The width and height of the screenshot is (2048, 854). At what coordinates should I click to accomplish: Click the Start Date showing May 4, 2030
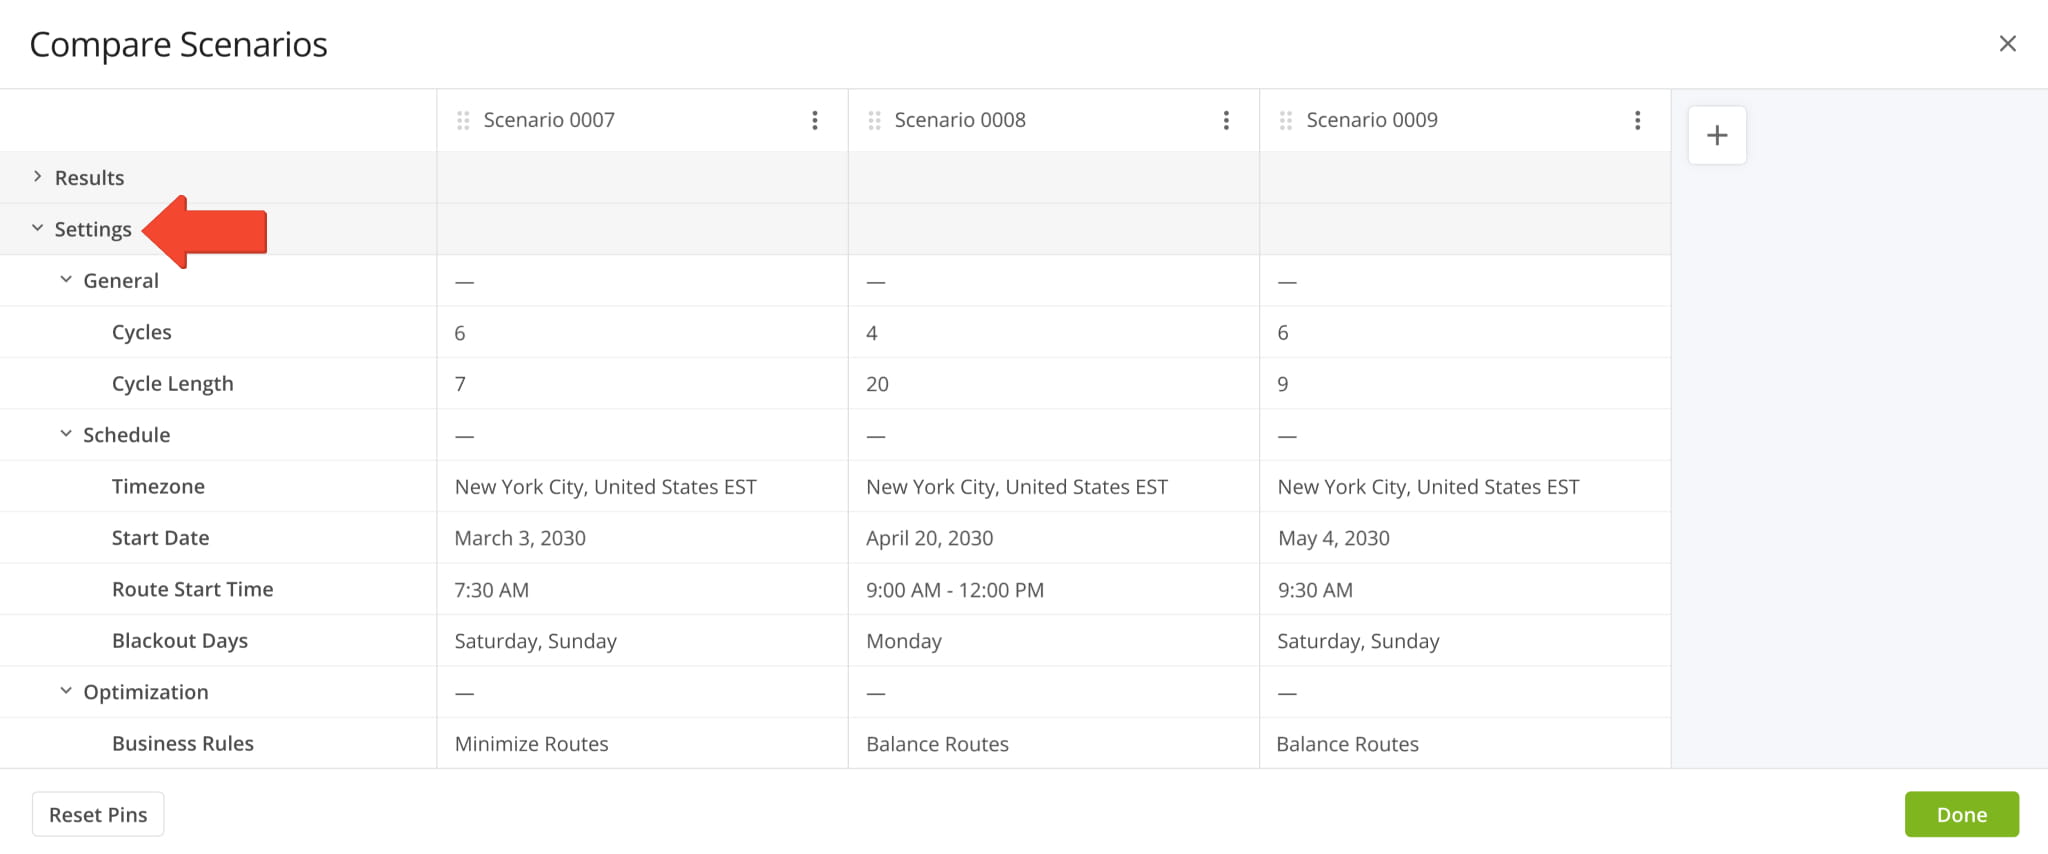pos(1333,537)
